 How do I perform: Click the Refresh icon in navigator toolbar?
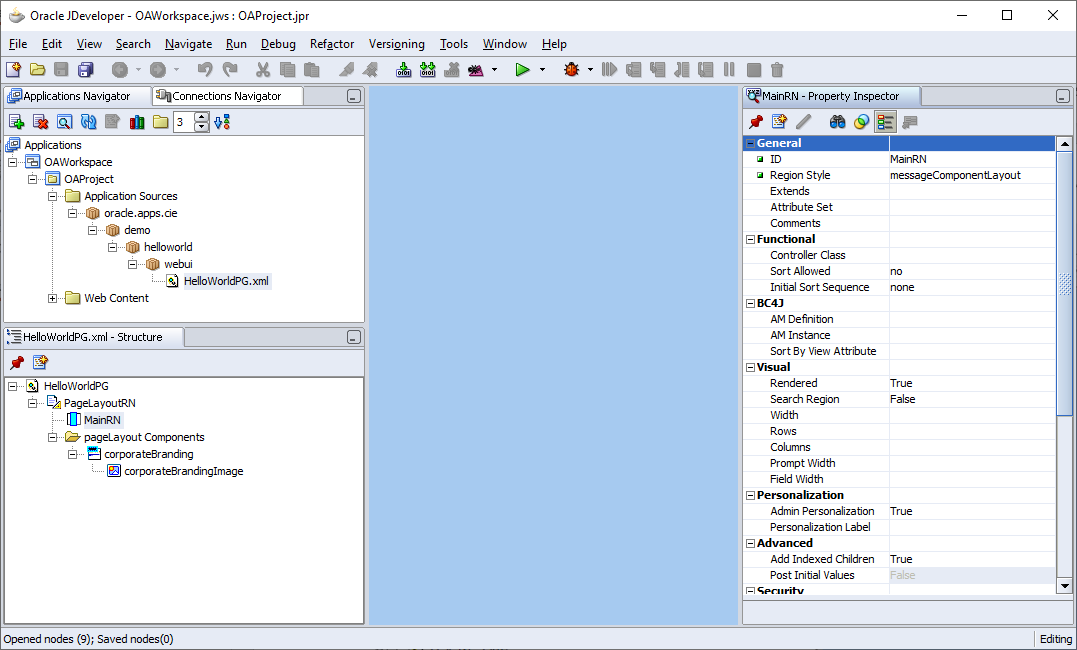click(x=89, y=122)
